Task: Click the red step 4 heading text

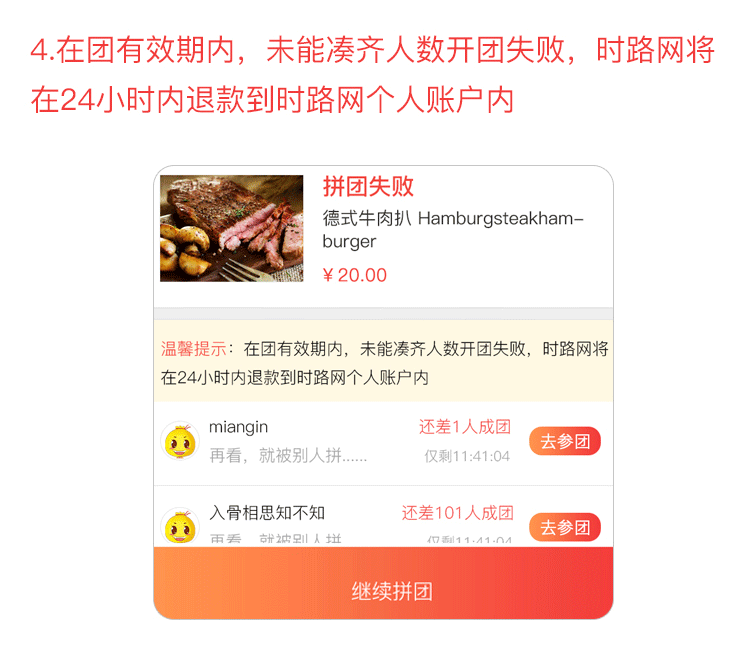Action: coord(373,75)
